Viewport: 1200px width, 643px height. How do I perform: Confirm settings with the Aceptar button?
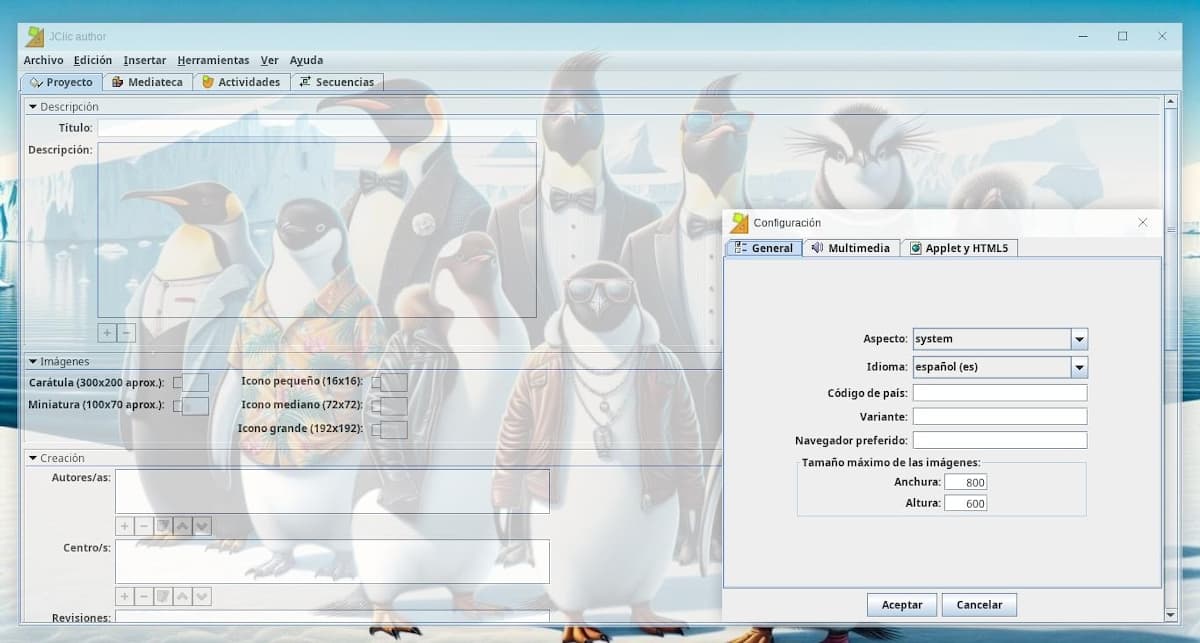[902, 605]
